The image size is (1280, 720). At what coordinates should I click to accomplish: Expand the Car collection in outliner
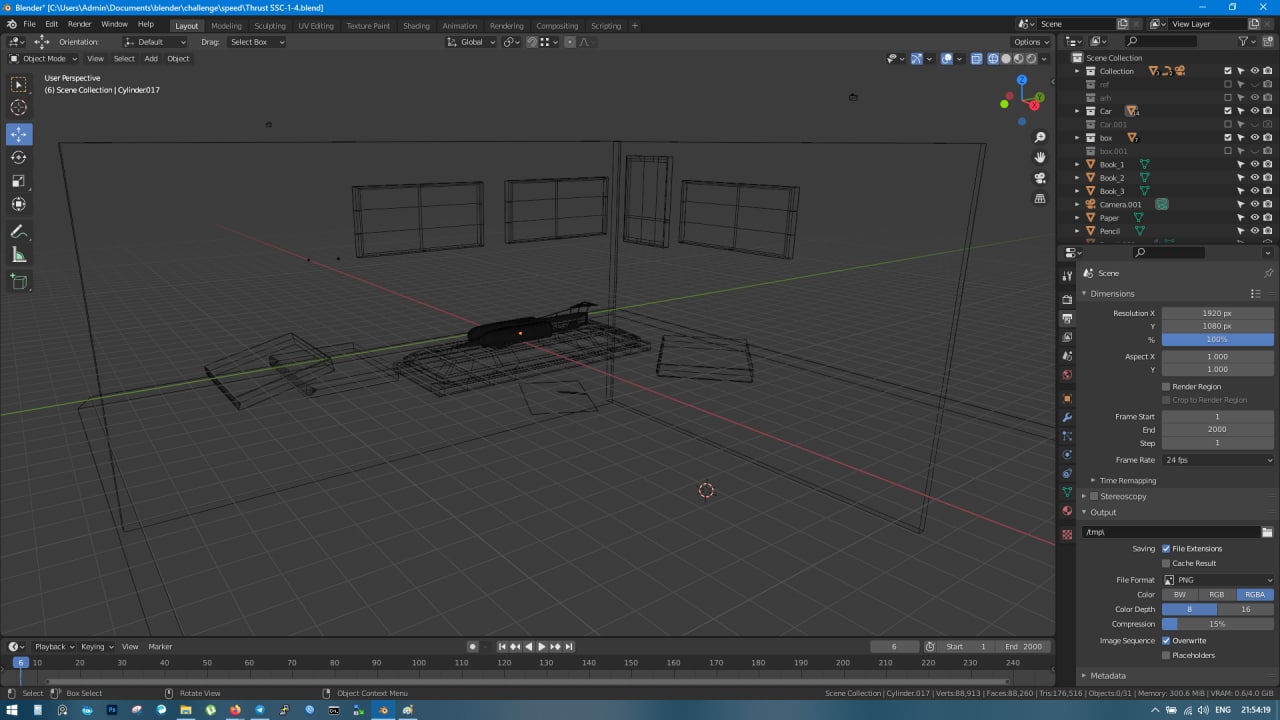point(1077,111)
